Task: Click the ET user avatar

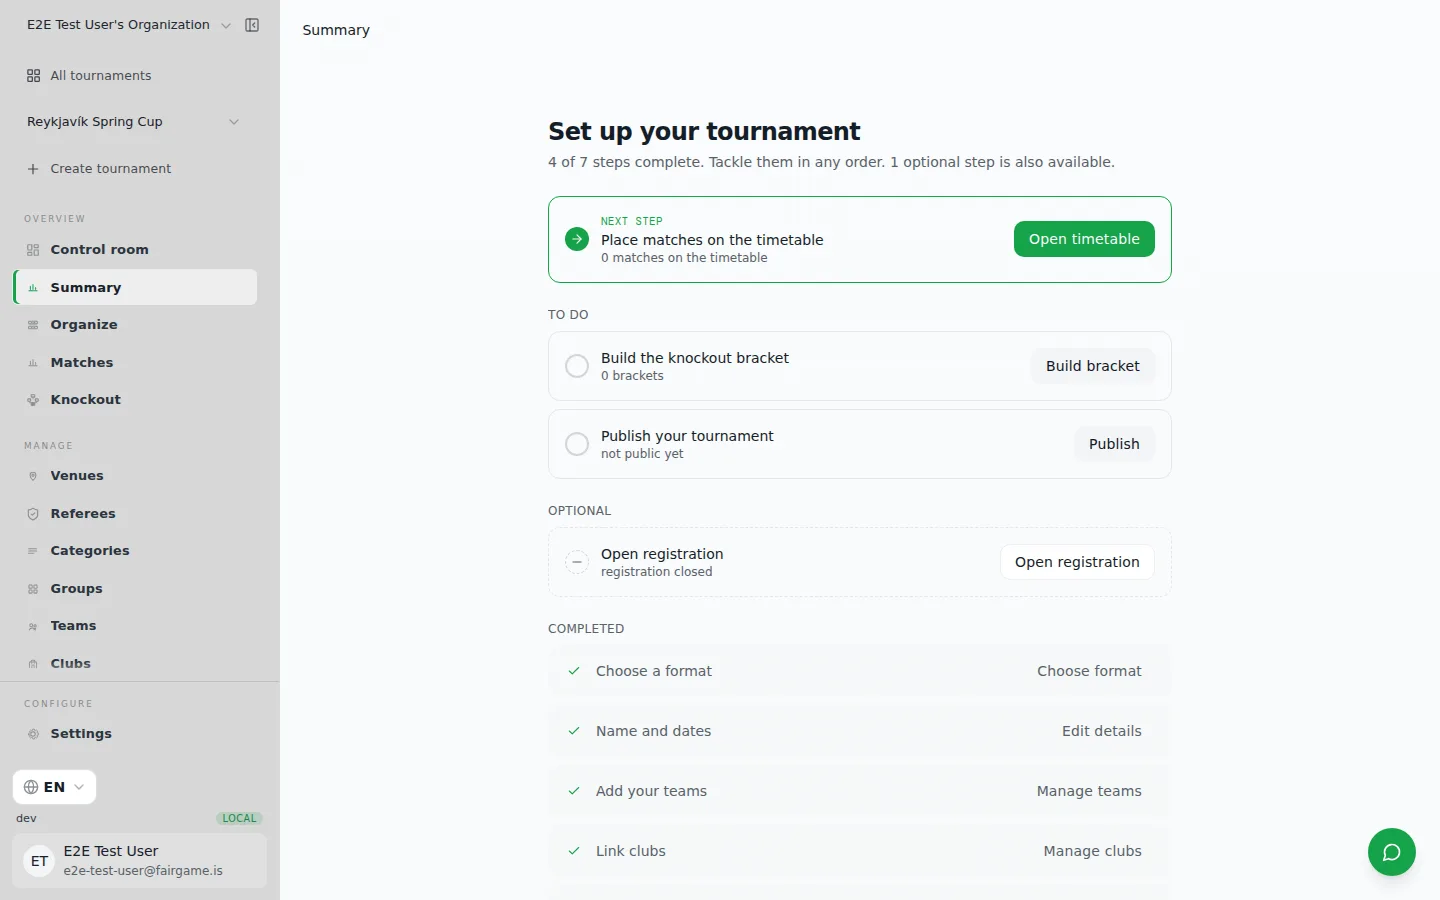Action: (x=39, y=861)
